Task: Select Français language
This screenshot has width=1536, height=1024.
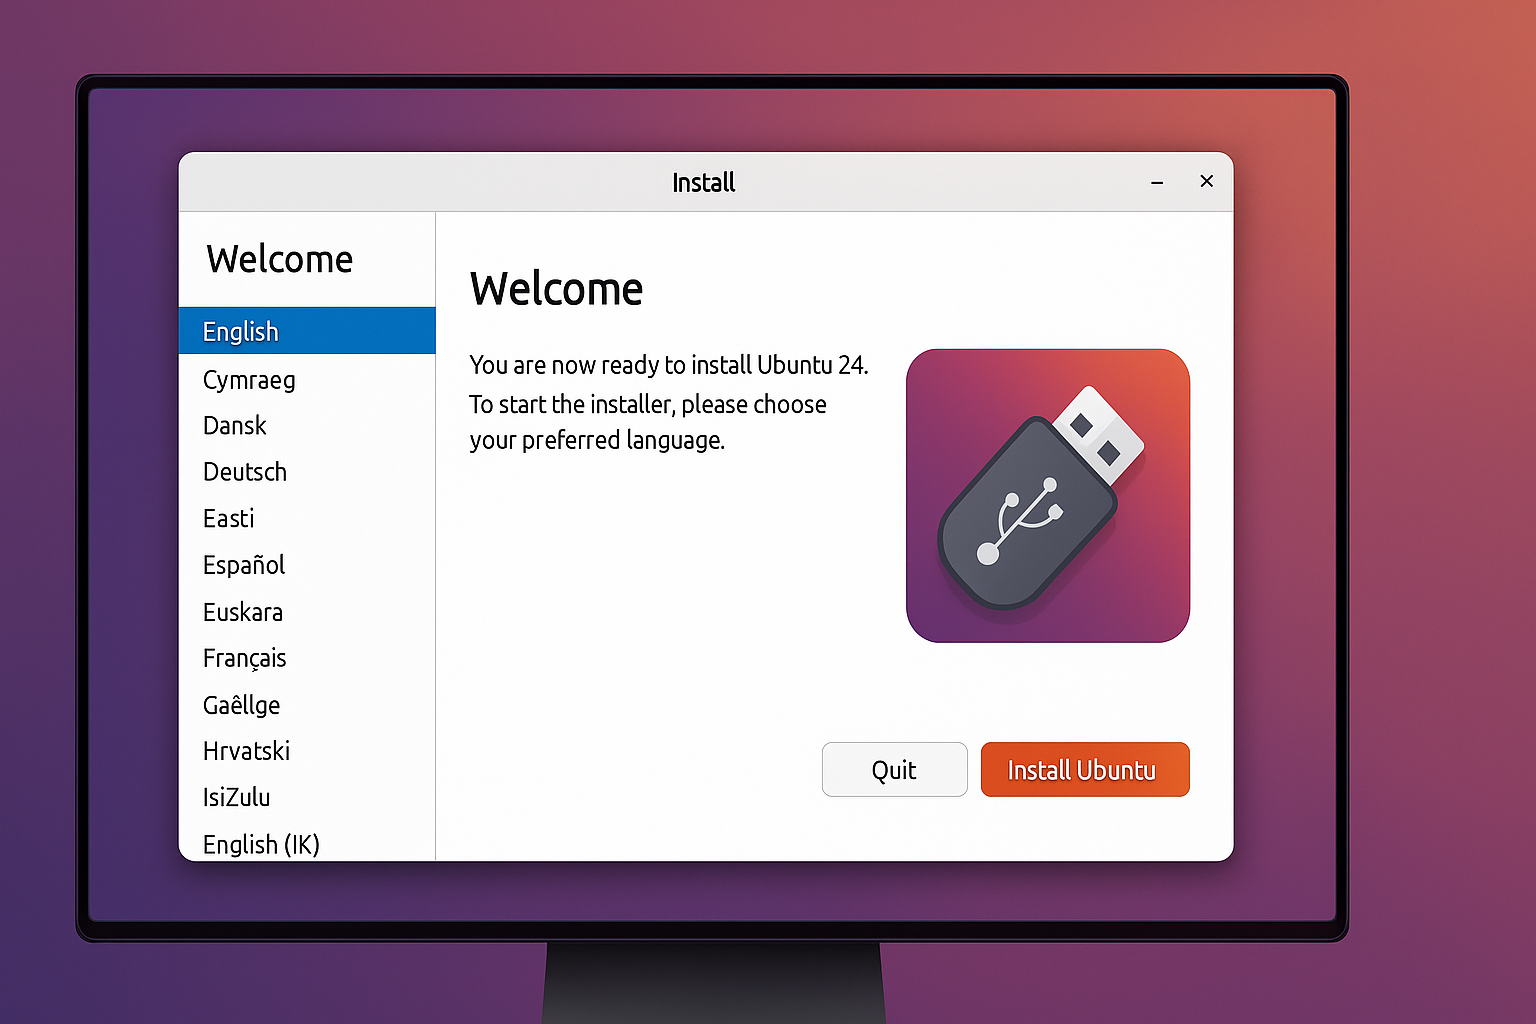Action: [x=307, y=658]
